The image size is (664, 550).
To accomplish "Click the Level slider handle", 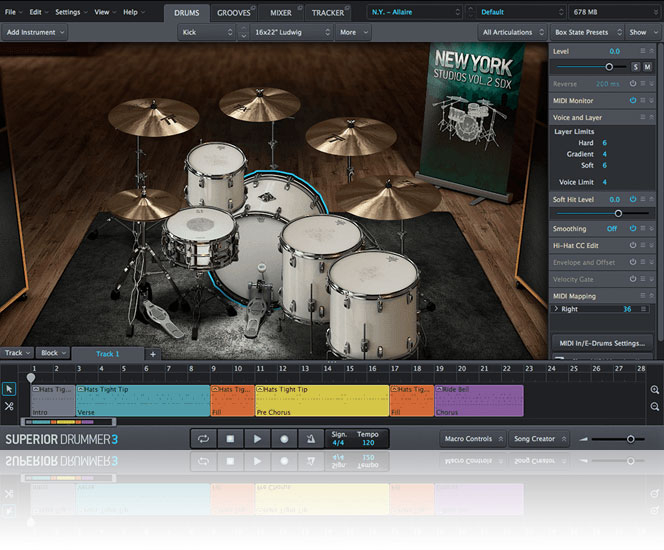I will (608, 66).
